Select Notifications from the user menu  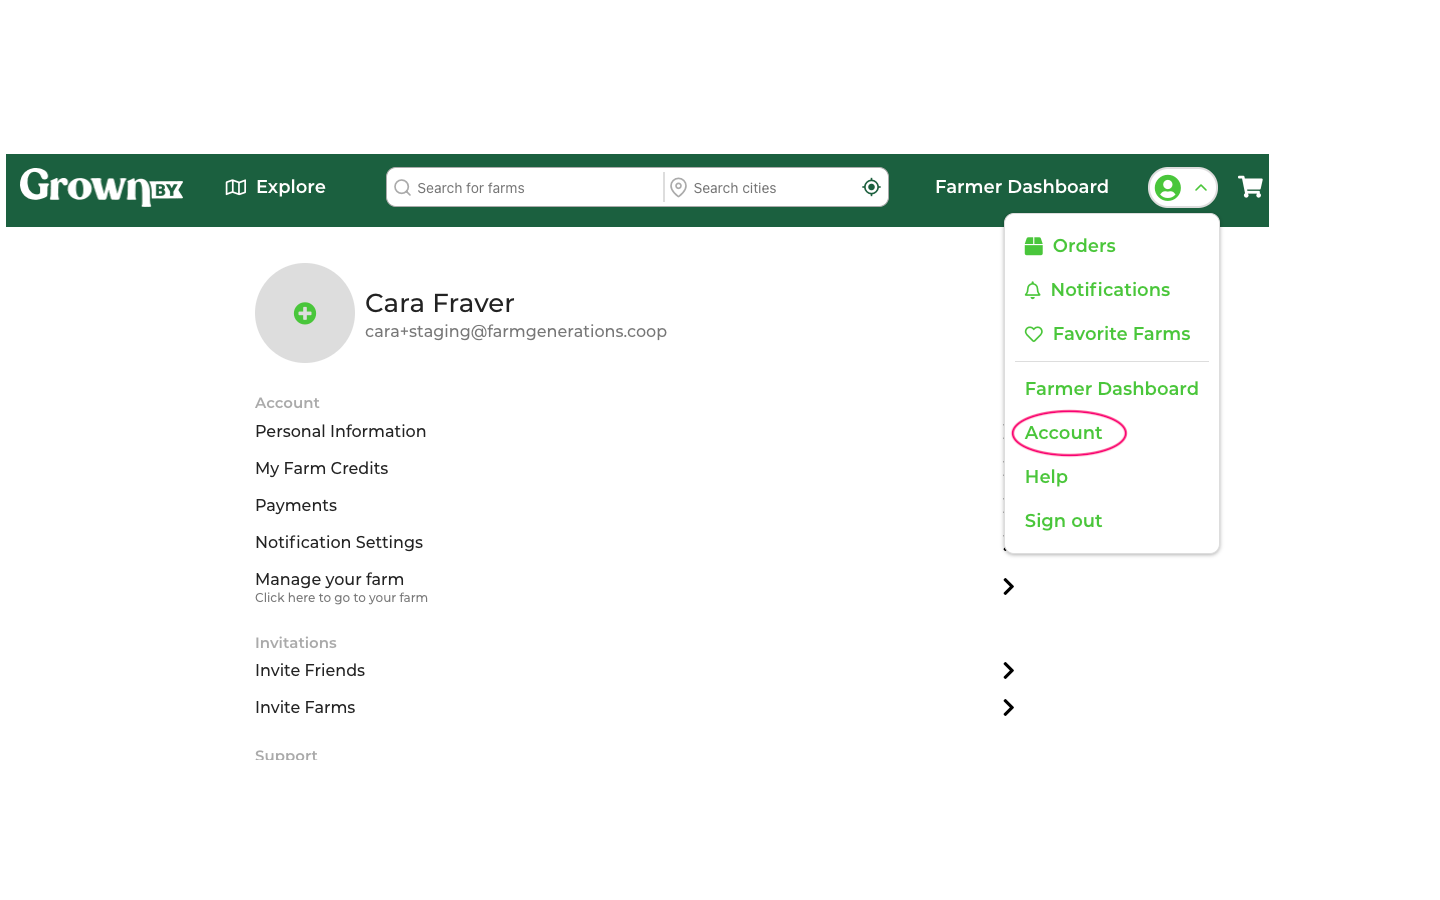(x=1110, y=290)
